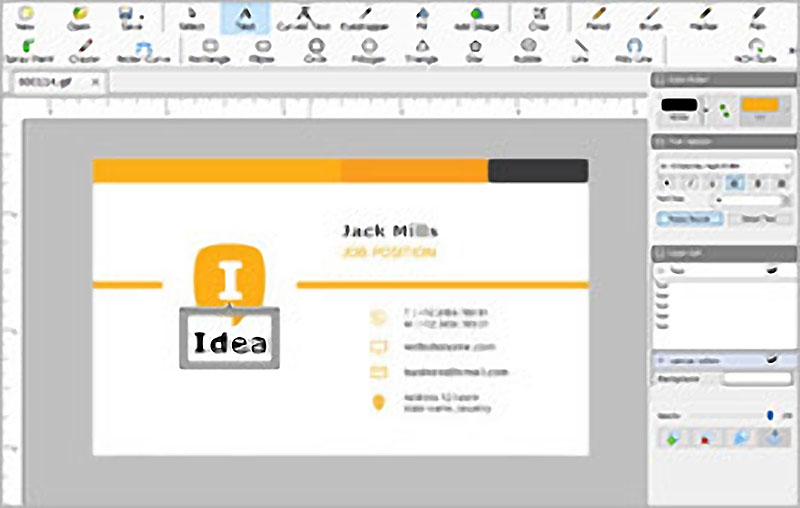Choose the Spray Paint tool
This screenshot has height=508, width=800.
coord(29,52)
